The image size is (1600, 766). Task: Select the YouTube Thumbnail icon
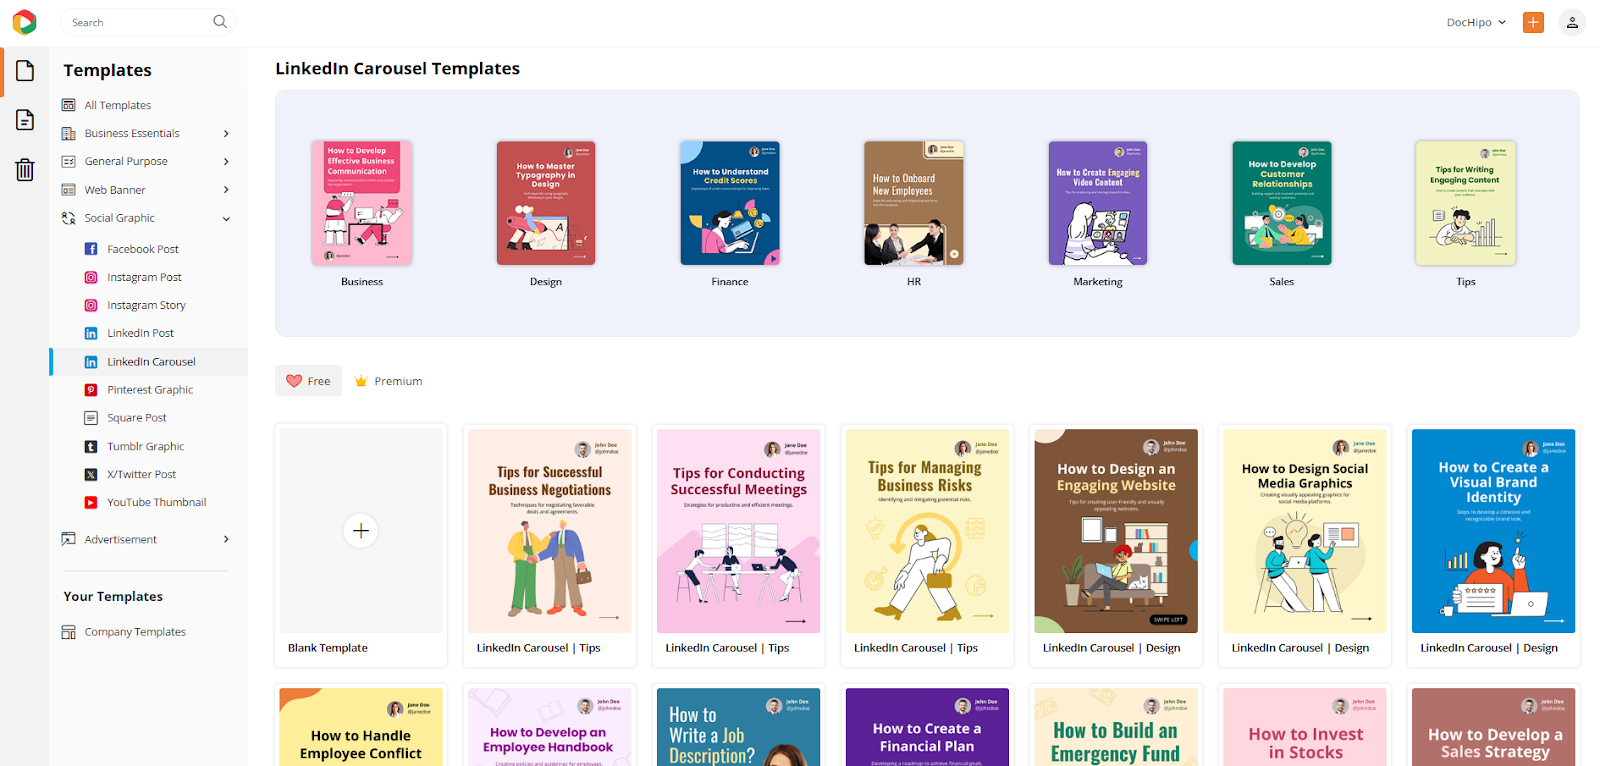coord(91,503)
